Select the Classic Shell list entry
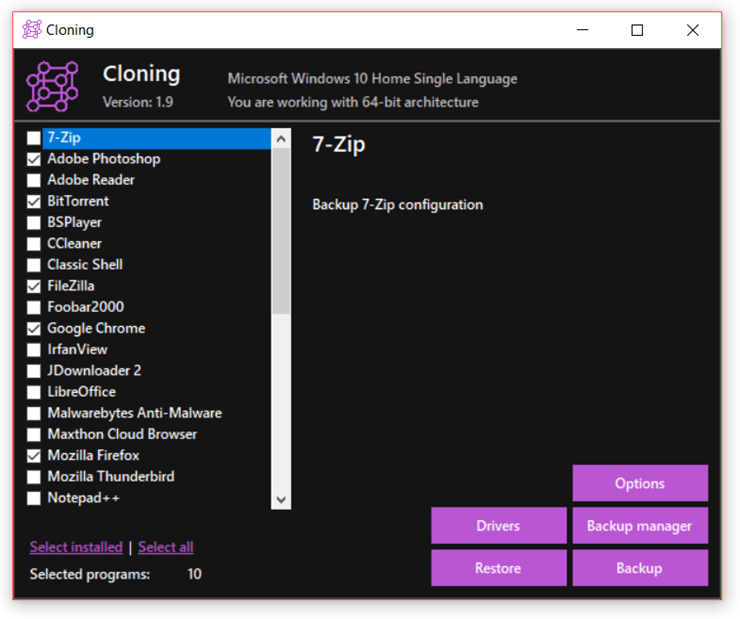 click(x=85, y=265)
